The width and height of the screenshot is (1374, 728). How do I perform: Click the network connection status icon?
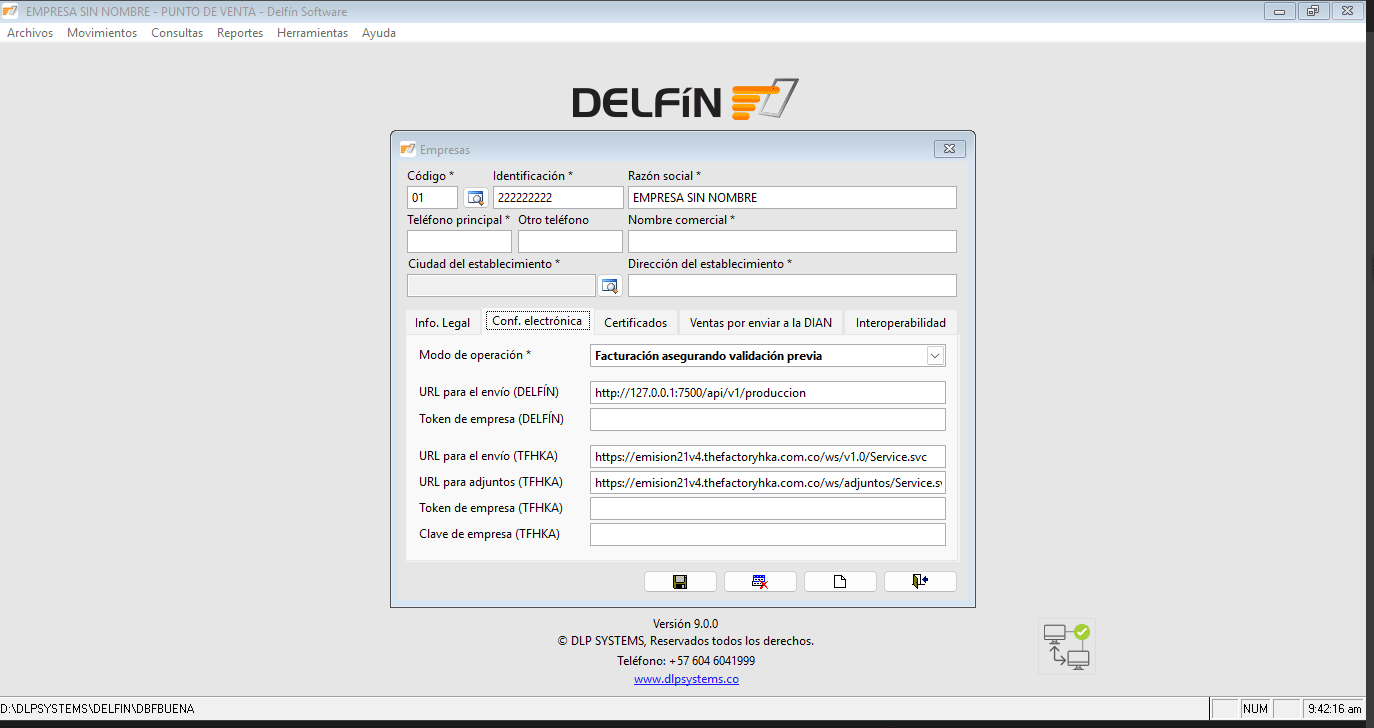click(1066, 646)
